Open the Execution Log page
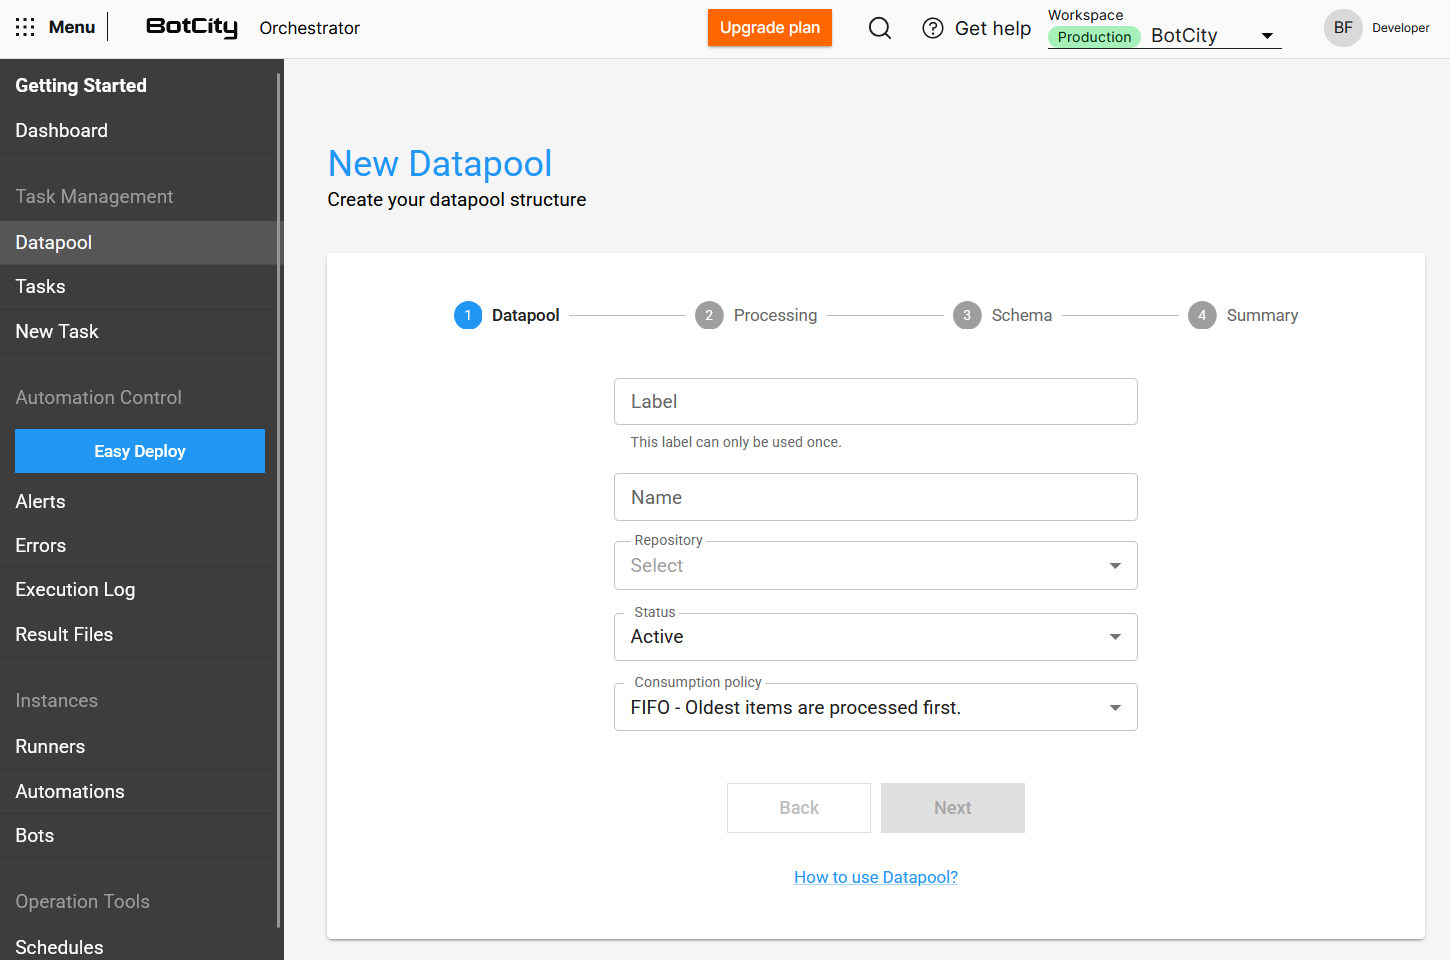This screenshot has height=960, width=1450. [x=75, y=589]
